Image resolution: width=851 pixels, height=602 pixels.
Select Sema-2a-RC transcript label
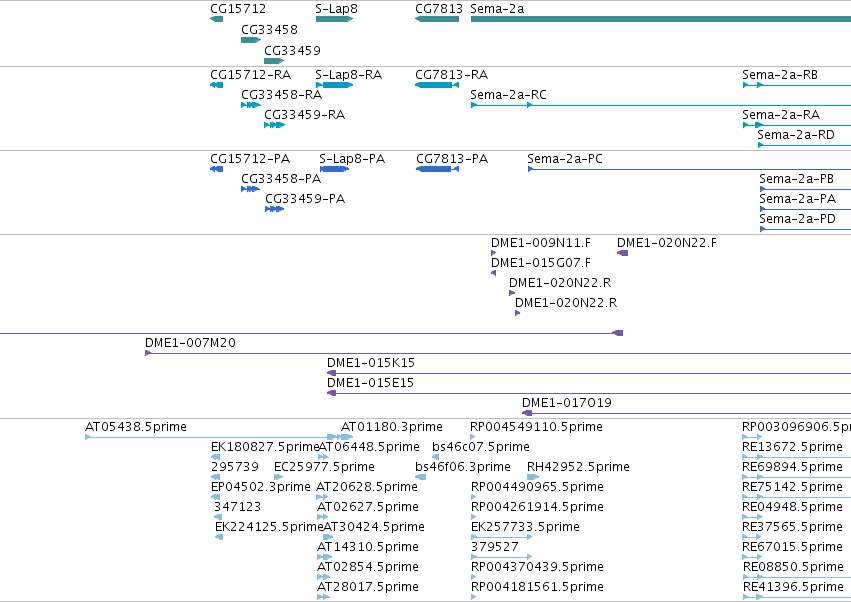coord(508,94)
